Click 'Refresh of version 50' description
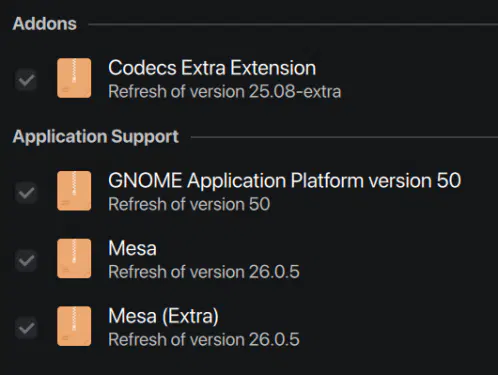This screenshot has width=498, height=375. click(x=189, y=204)
